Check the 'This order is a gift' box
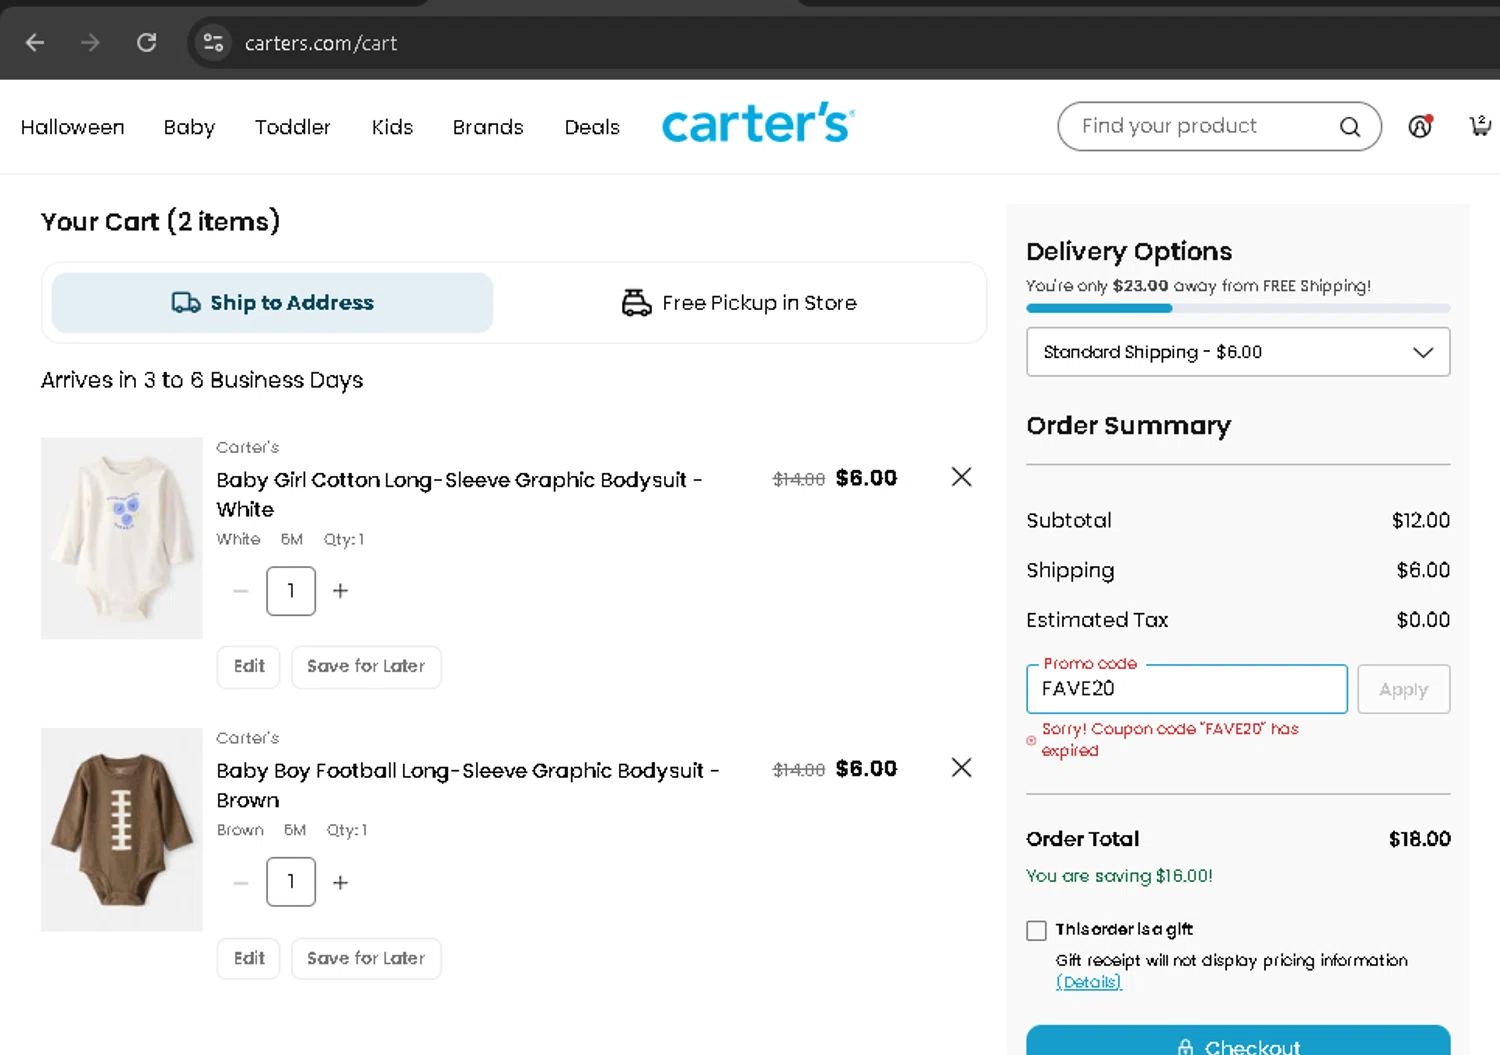The height and width of the screenshot is (1055, 1500). coord(1037,931)
